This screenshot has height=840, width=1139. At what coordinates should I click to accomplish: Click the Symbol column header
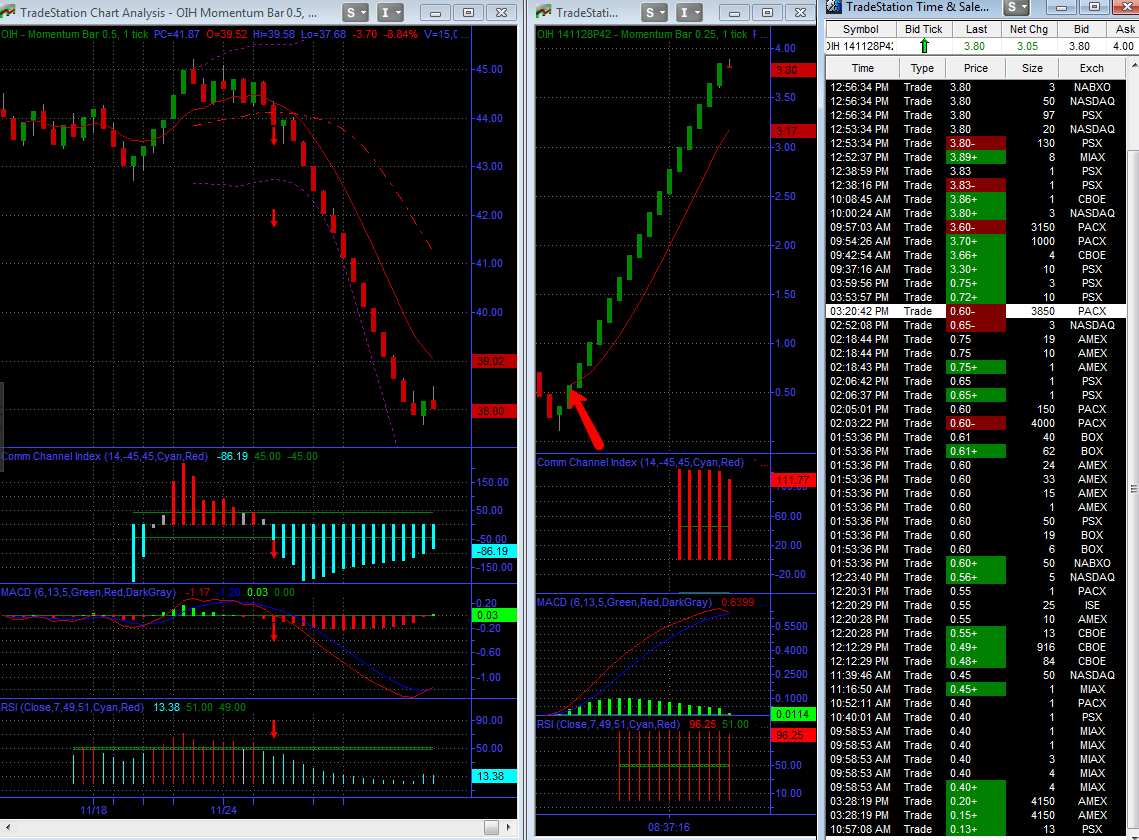coord(861,29)
